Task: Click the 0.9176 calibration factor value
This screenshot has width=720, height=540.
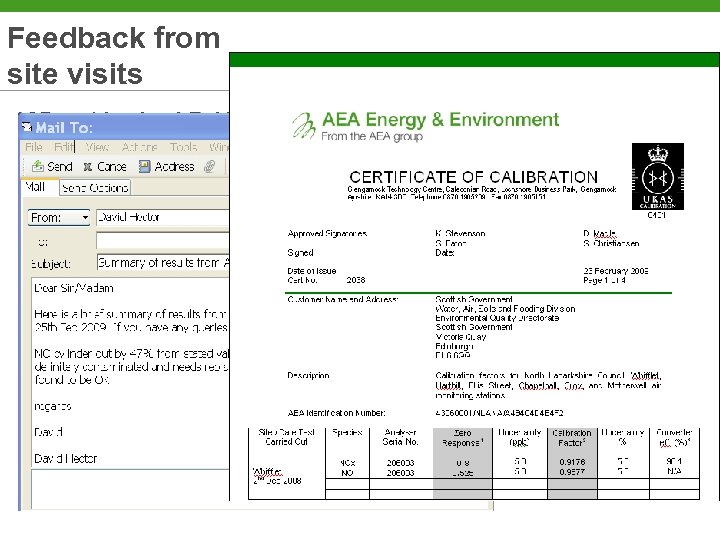Action: pyautogui.click(x=572, y=462)
